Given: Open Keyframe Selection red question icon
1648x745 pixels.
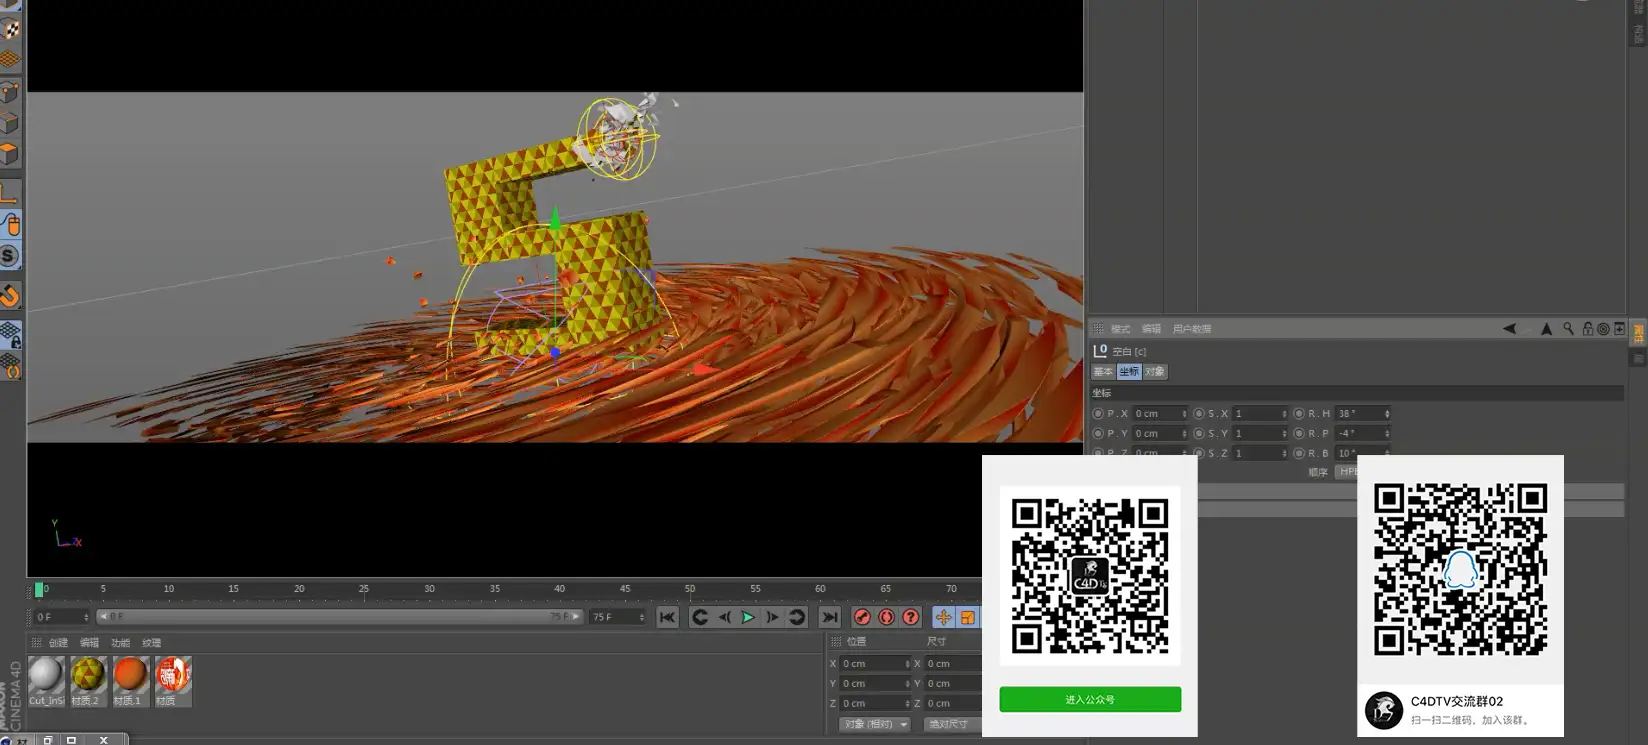Looking at the screenshot, I should coord(910,617).
